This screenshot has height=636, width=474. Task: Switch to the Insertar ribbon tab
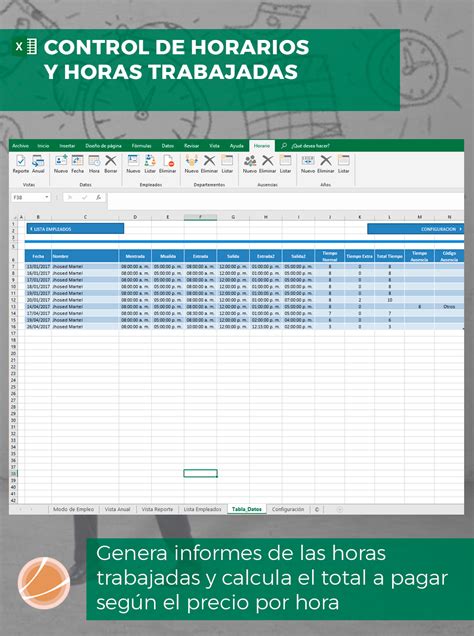coord(67,146)
